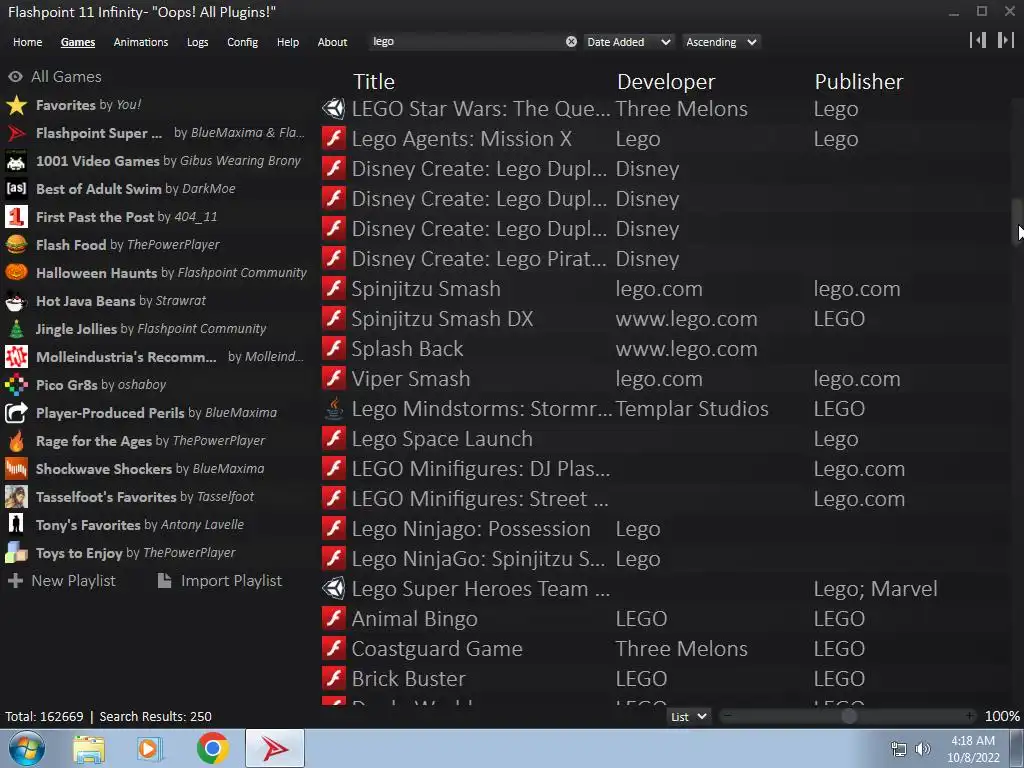
Task: Clear the lego search text
Action: (571, 42)
